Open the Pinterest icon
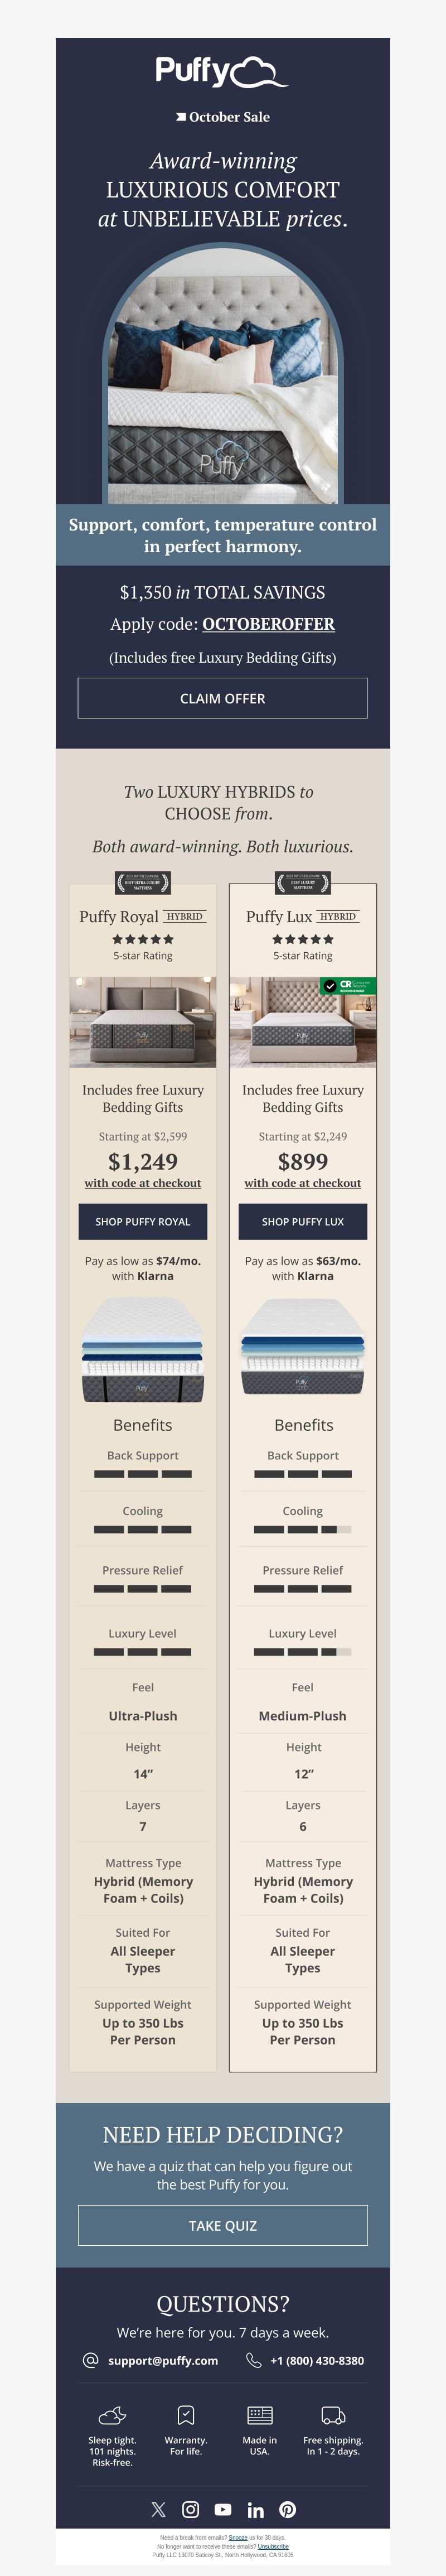 pos(287,2509)
